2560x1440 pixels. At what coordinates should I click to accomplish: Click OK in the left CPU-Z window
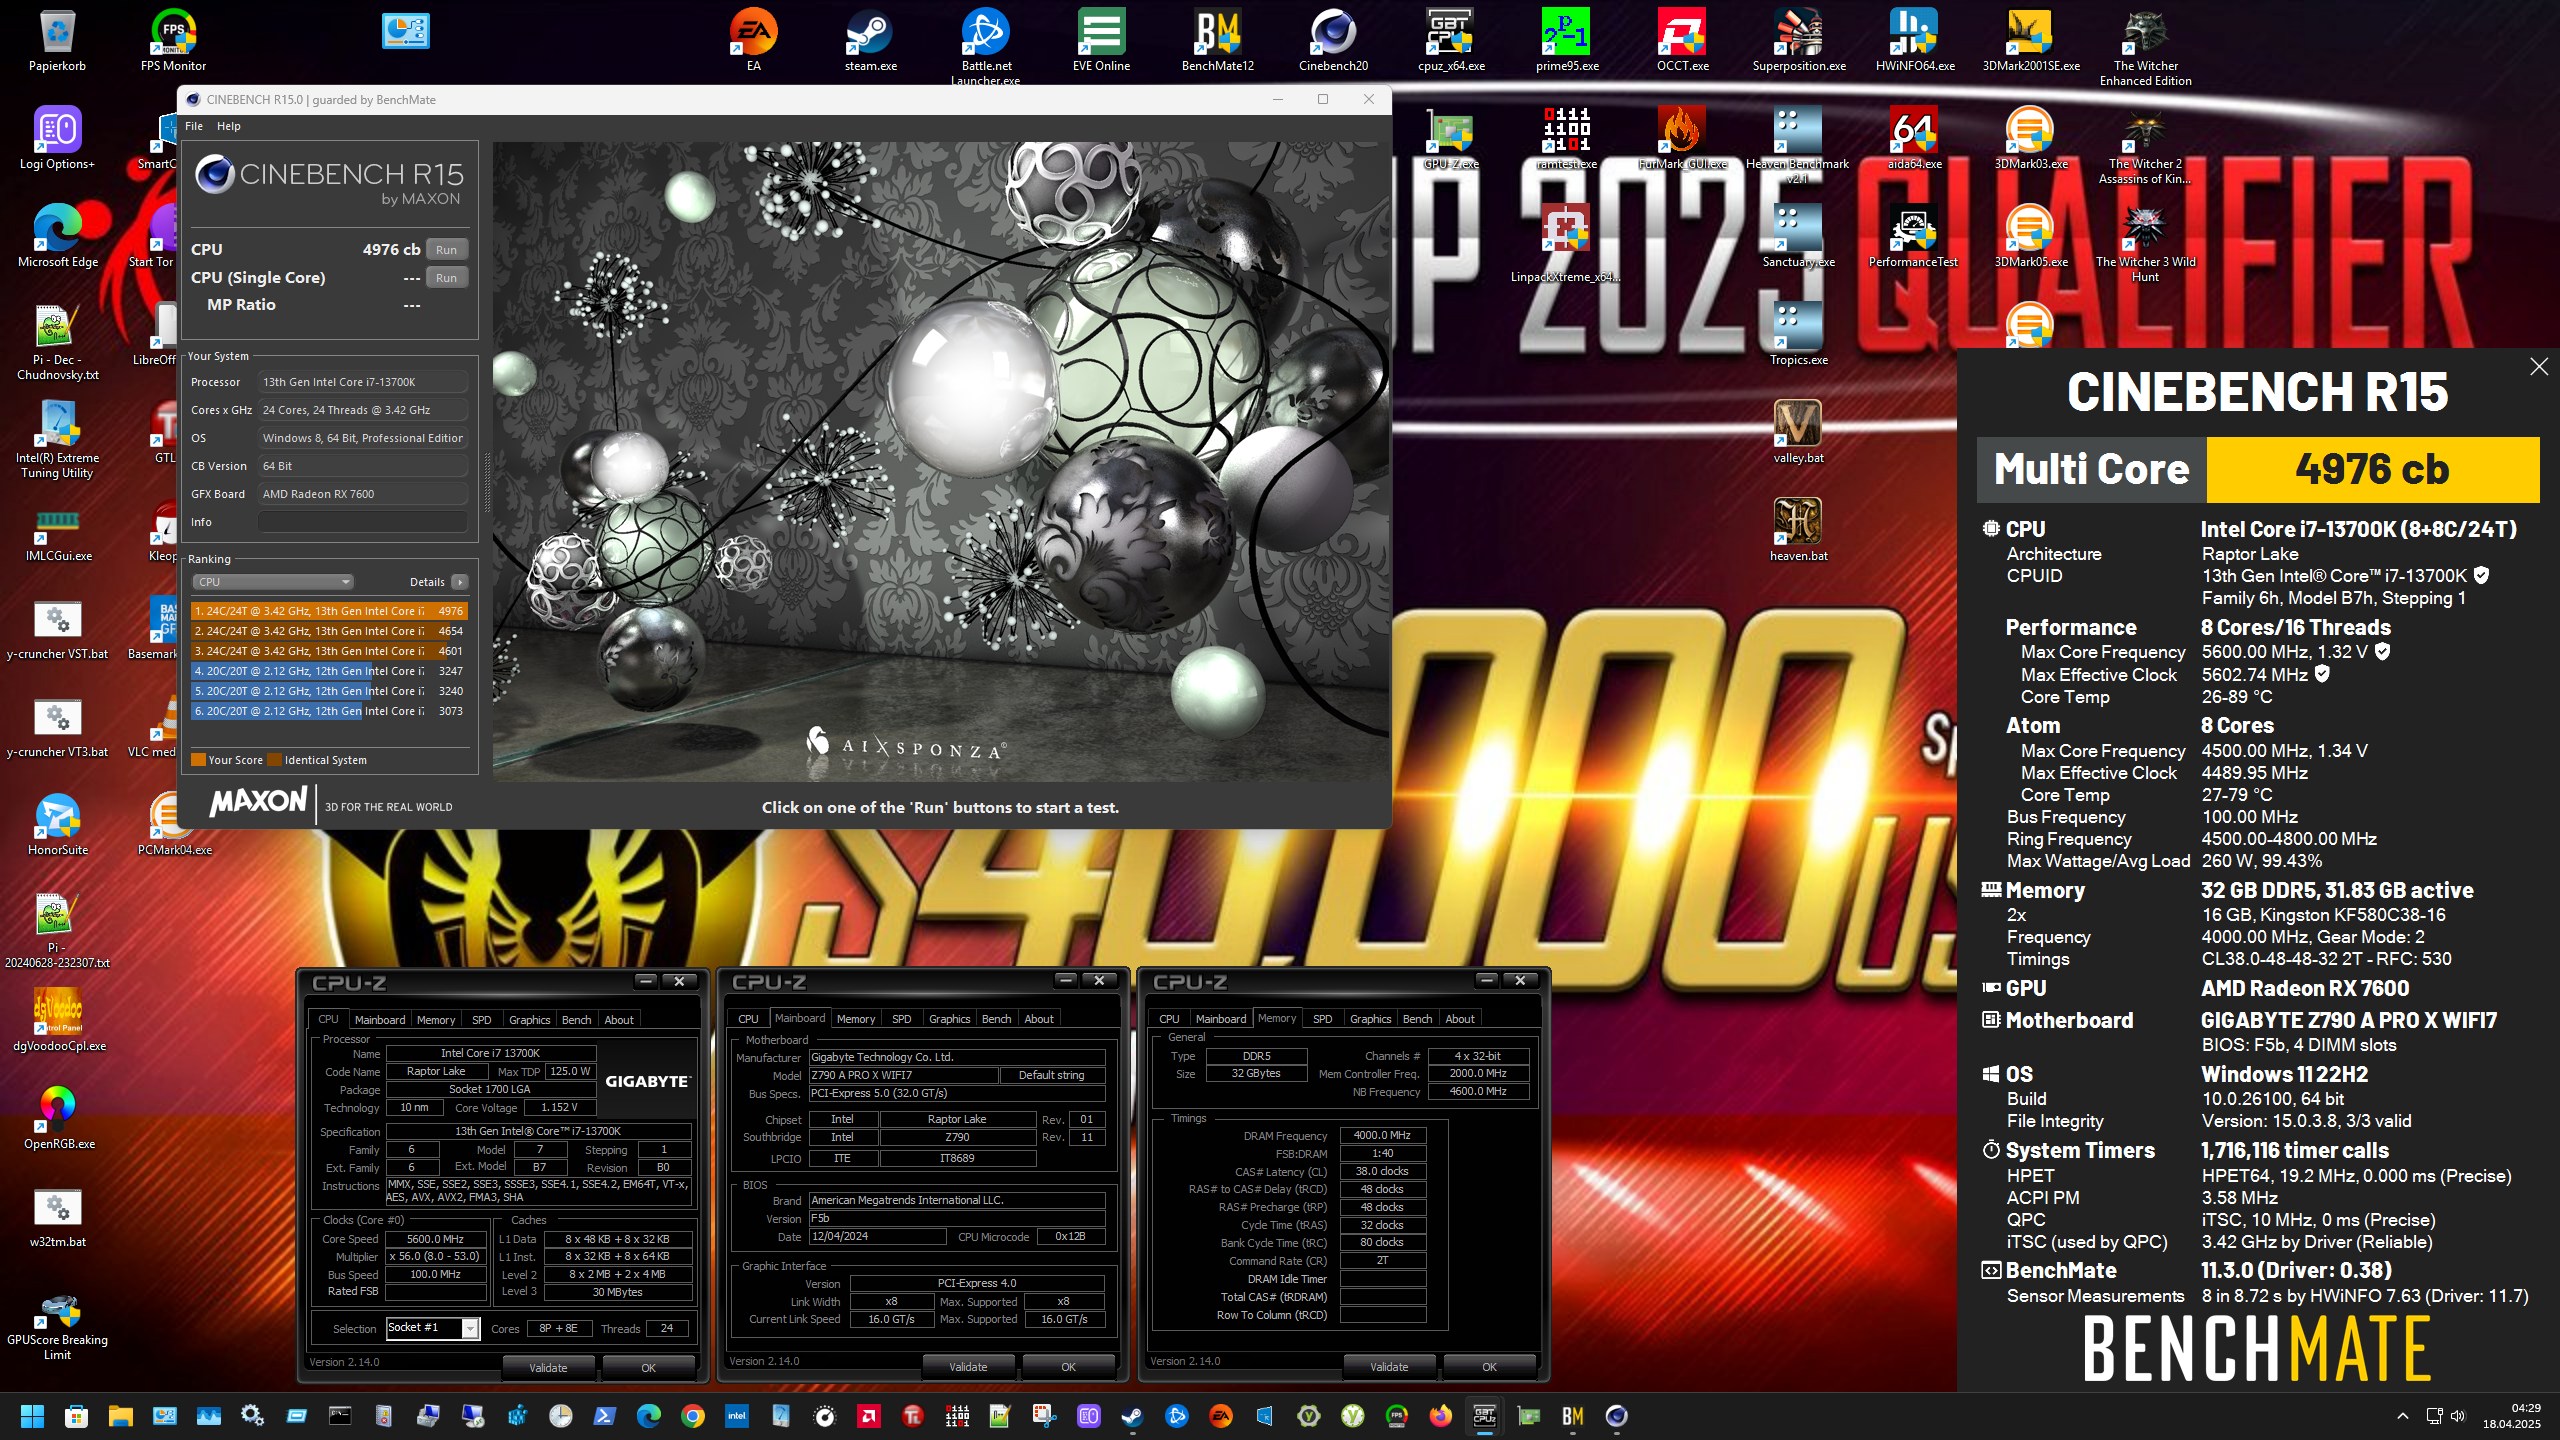point(648,1368)
